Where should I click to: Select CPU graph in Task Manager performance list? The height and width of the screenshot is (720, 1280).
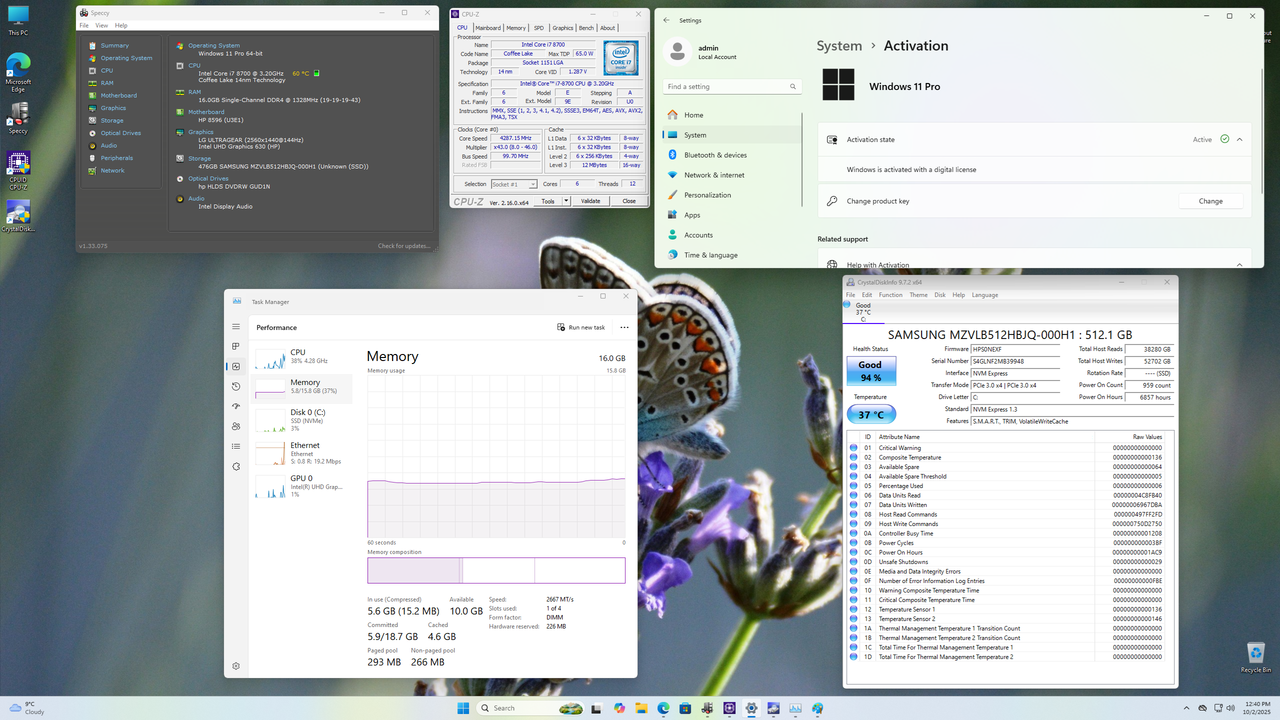click(303, 356)
